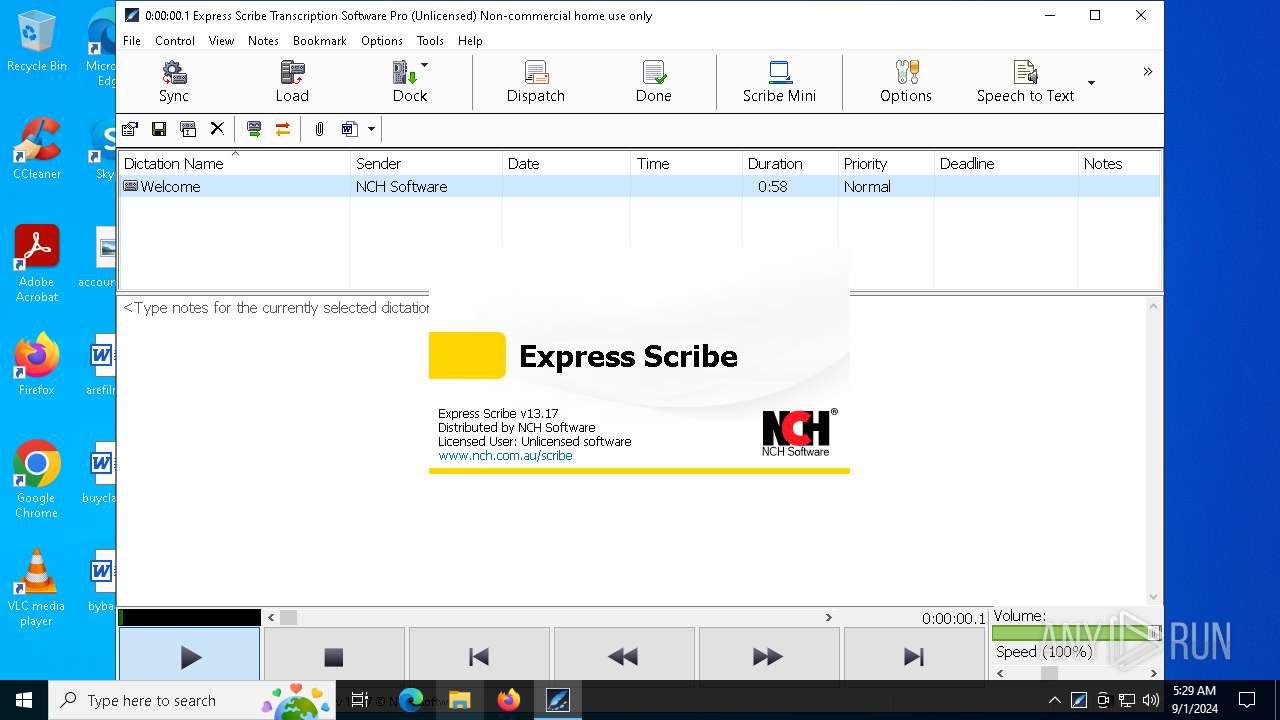
Task: Delete dictation with the X icon
Action: (x=217, y=129)
